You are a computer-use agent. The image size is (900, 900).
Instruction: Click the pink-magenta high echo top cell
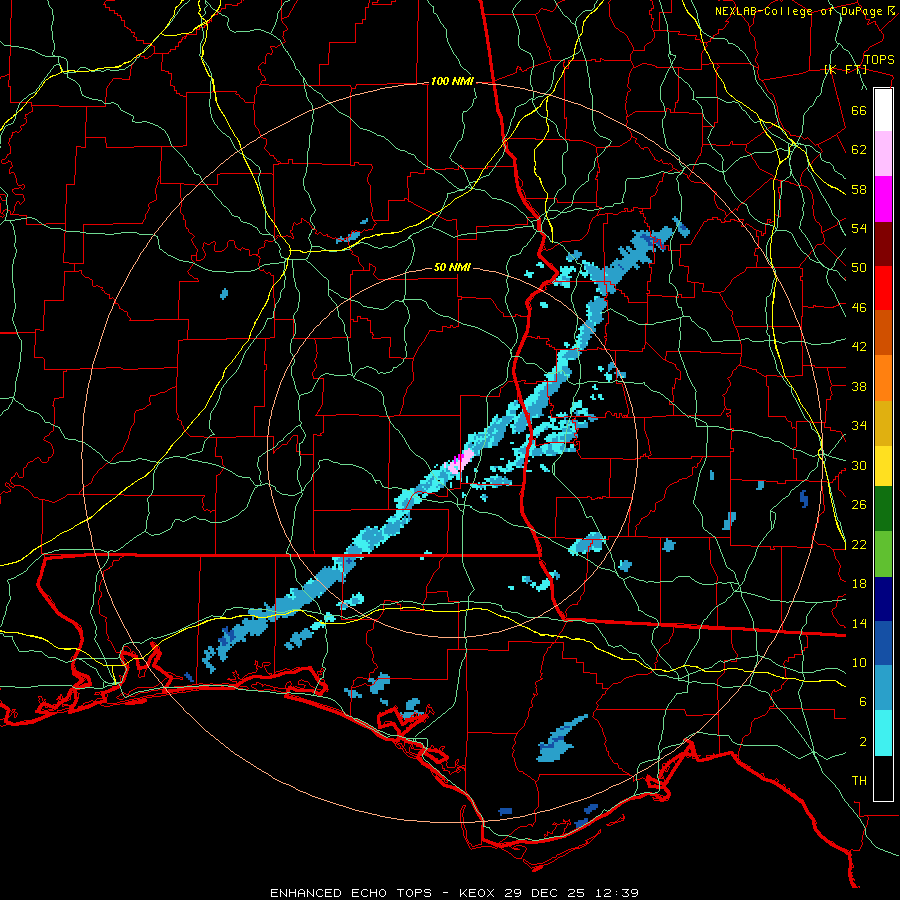(x=460, y=461)
